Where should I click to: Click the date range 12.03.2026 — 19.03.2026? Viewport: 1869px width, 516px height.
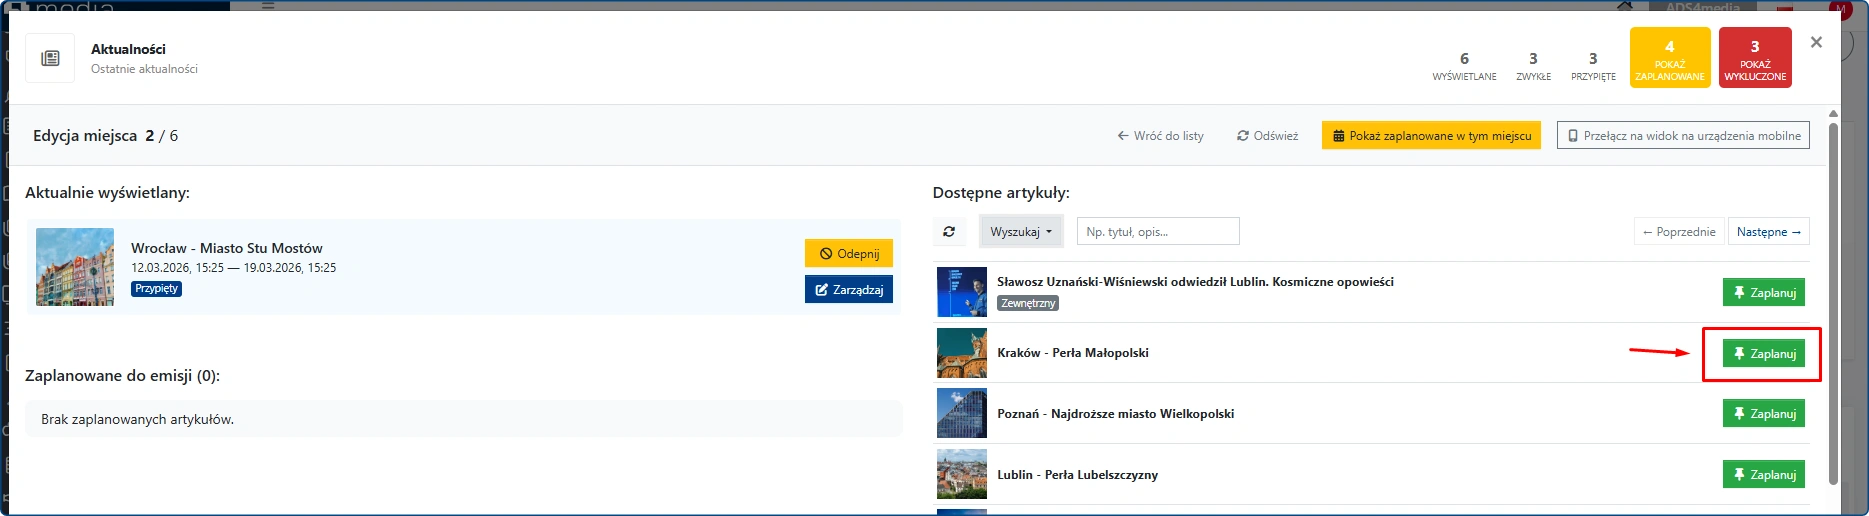tap(233, 268)
